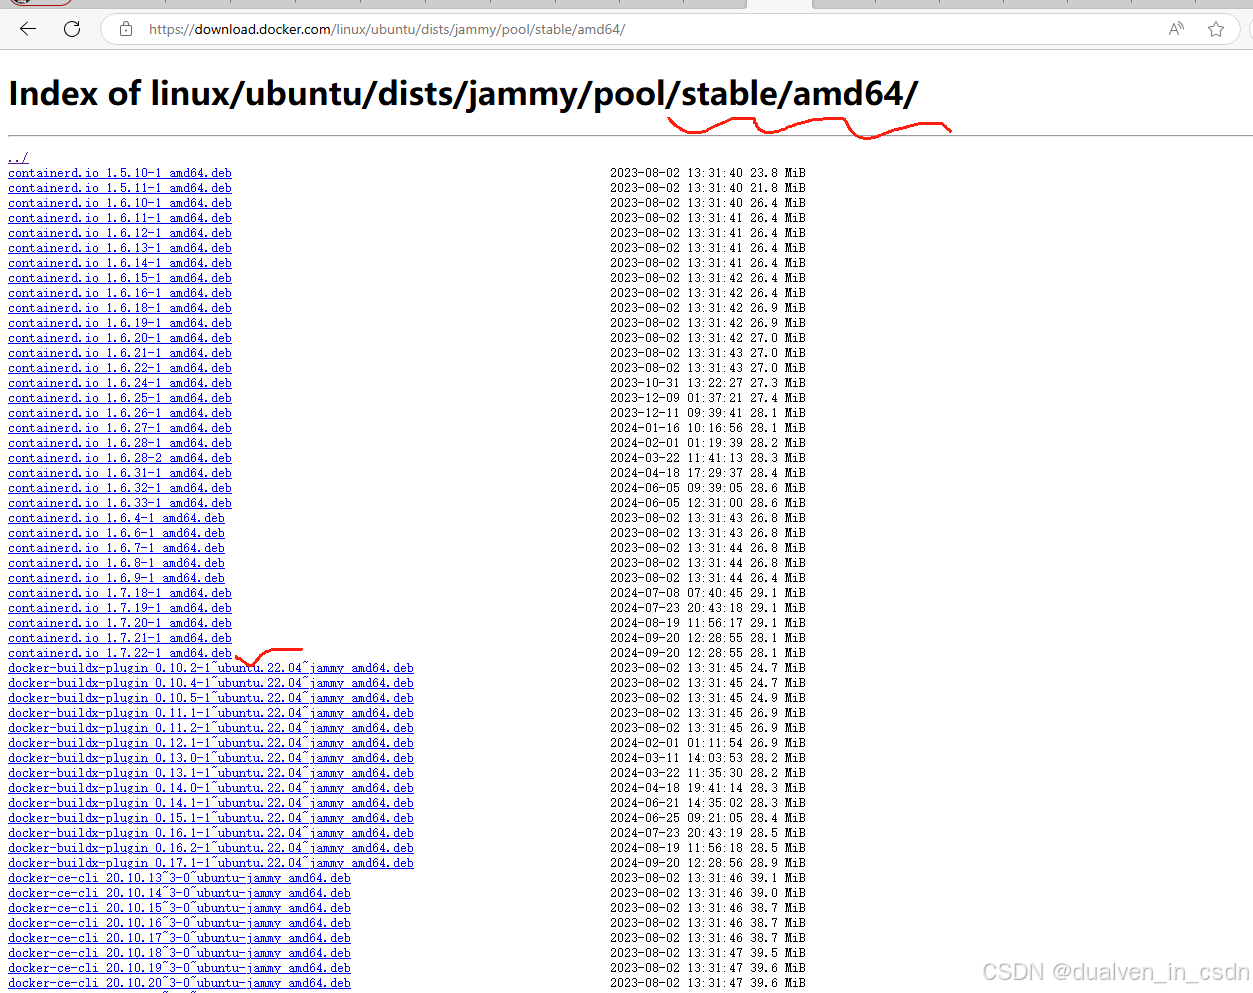The height and width of the screenshot is (993, 1253).
Task: Reload the page with the refresh icon
Action: (x=72, y=29)
